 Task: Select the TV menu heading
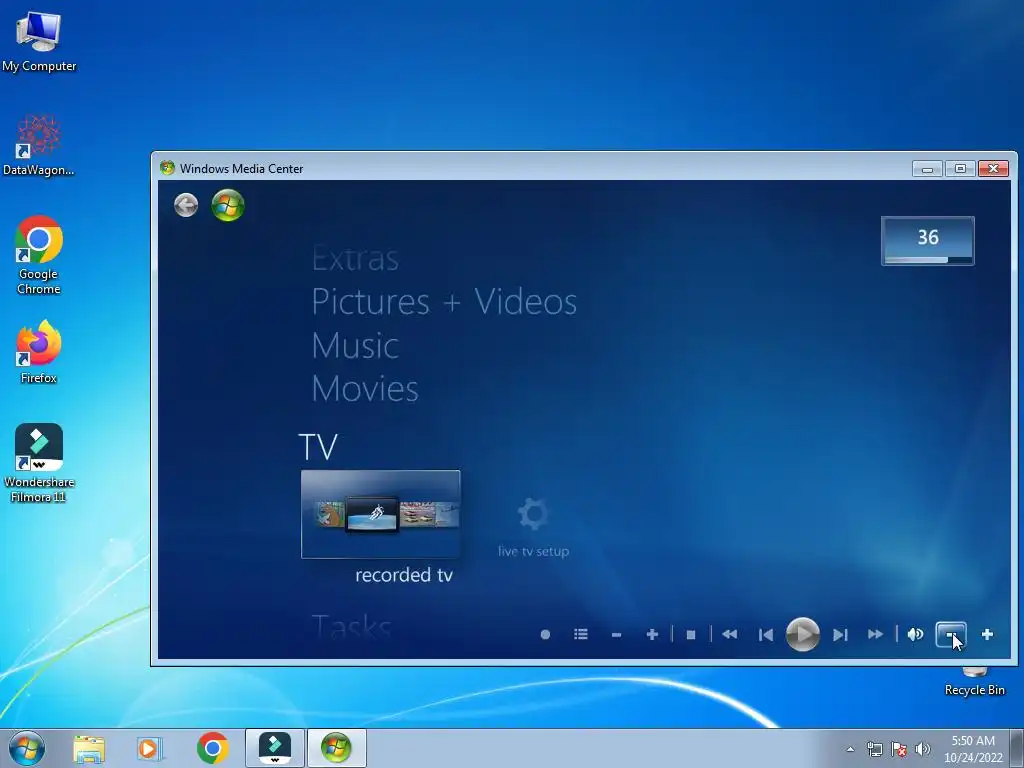318,447
